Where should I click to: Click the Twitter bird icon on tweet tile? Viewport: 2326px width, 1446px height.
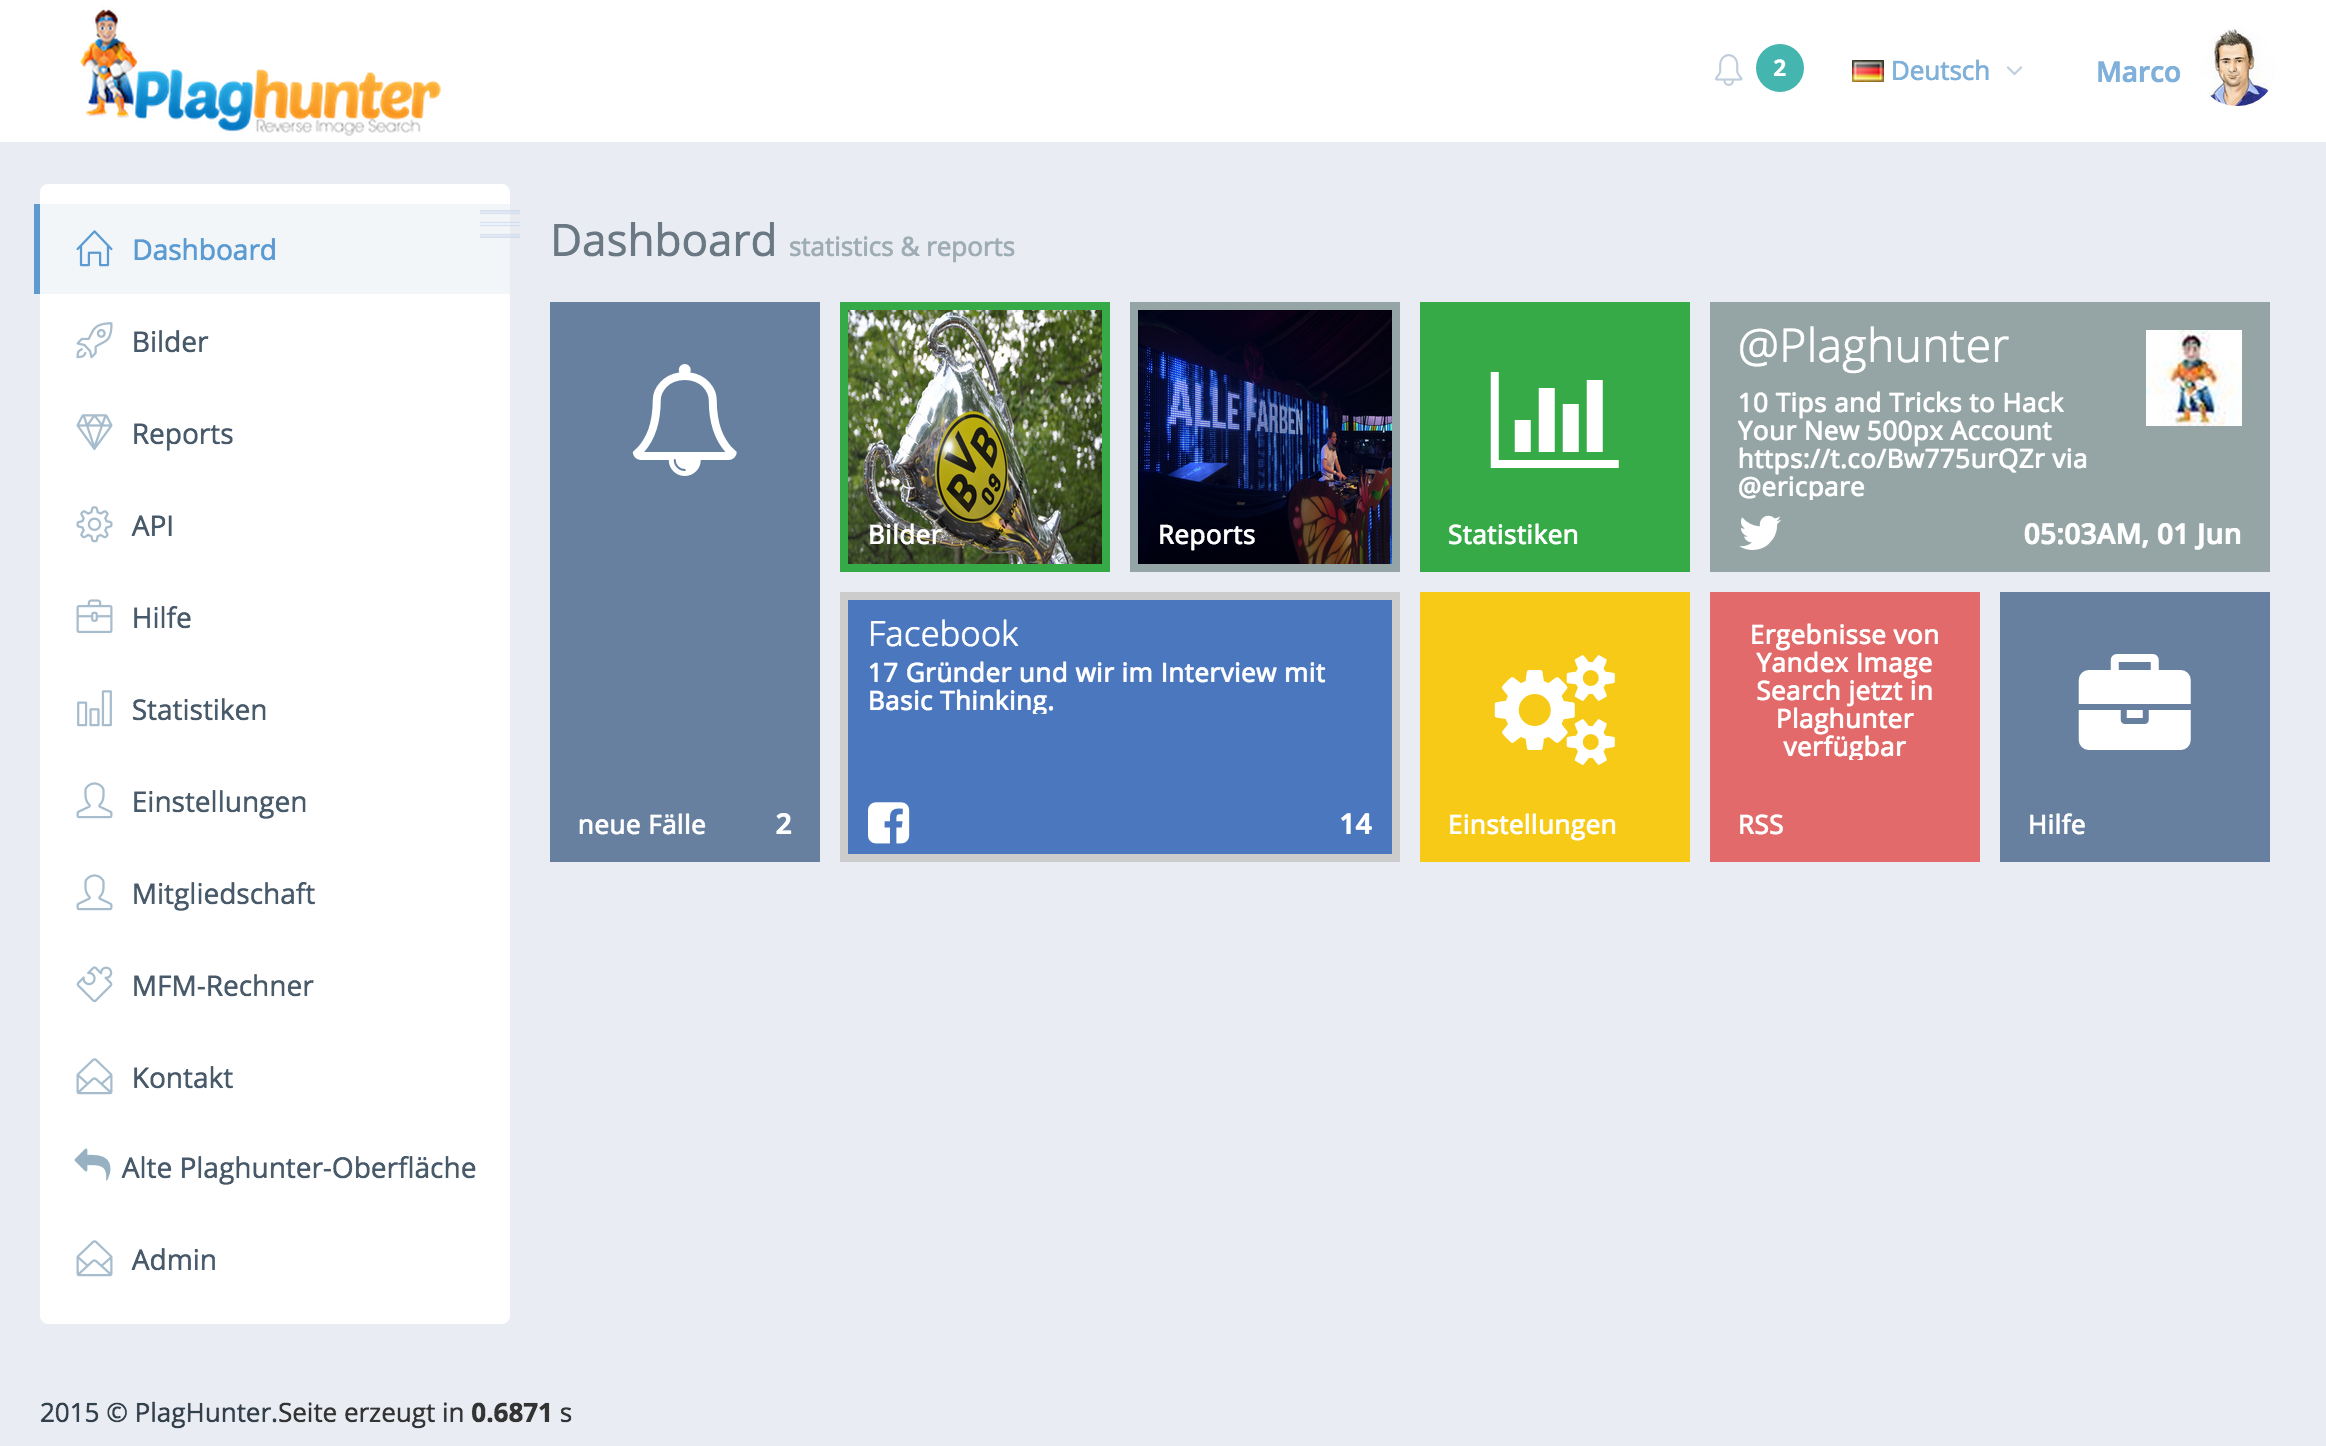point(1760,532)
